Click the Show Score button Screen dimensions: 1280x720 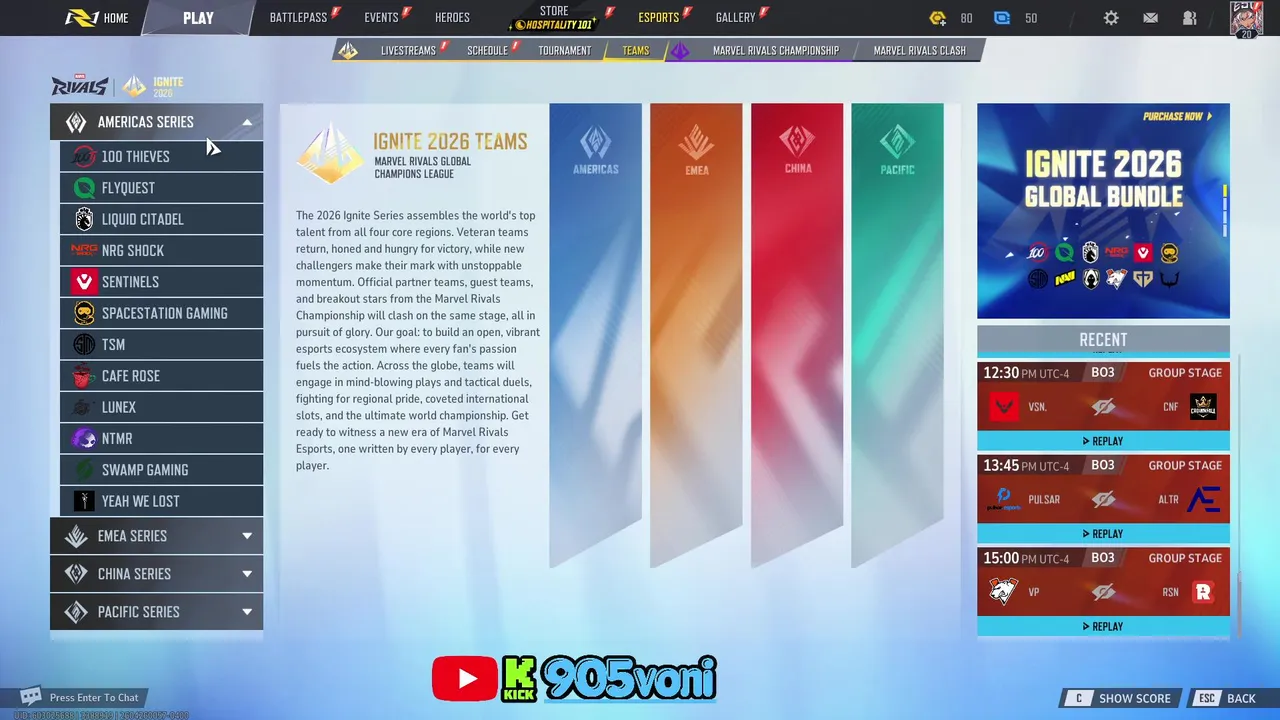pyautogui.click(x=1122, y=698)
